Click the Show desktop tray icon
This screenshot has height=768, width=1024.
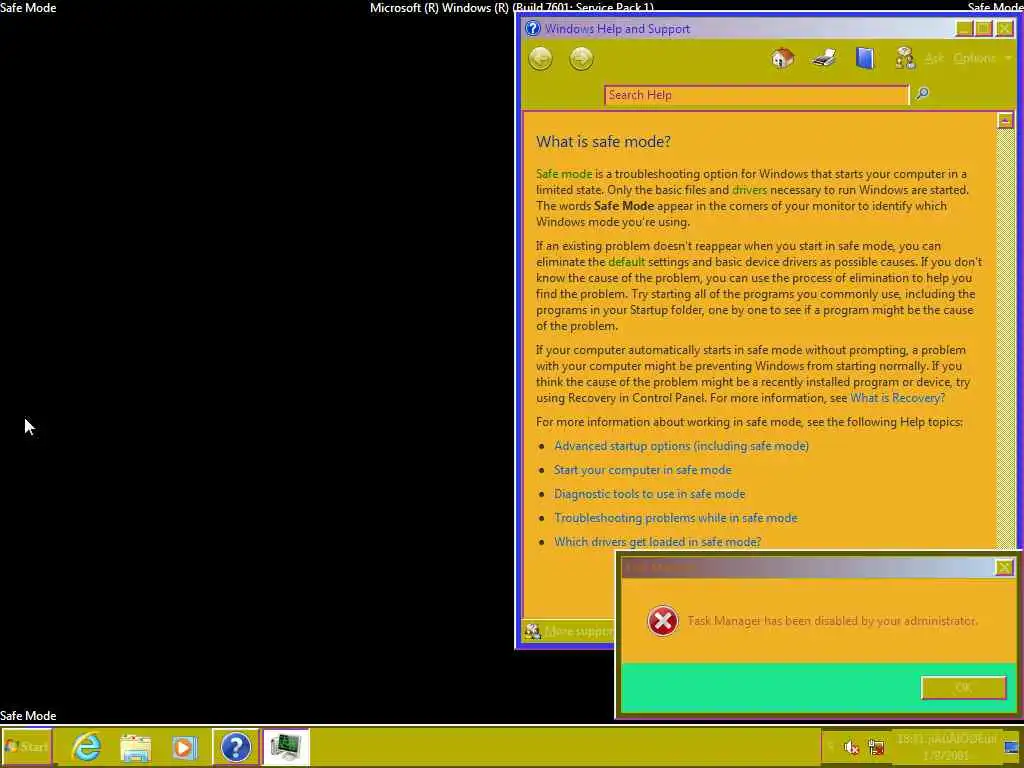click(1012, 747)
